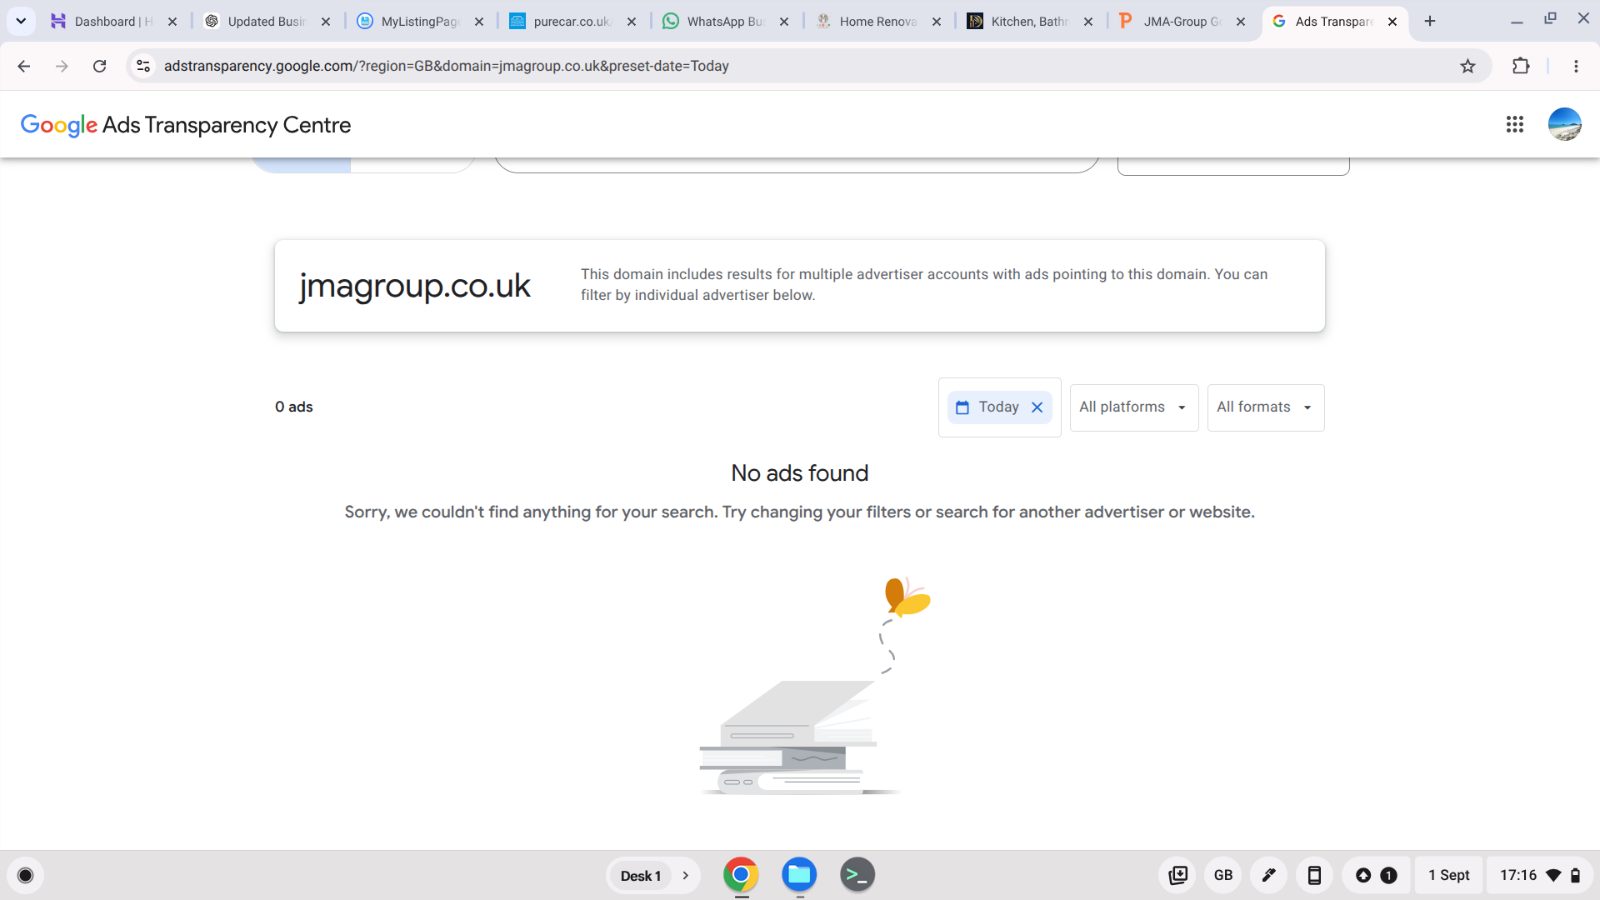This screenshot has width=1600, height=900.
Task: Click the jmagroup.co.uk domain heading
Action: tap(415, 286)
